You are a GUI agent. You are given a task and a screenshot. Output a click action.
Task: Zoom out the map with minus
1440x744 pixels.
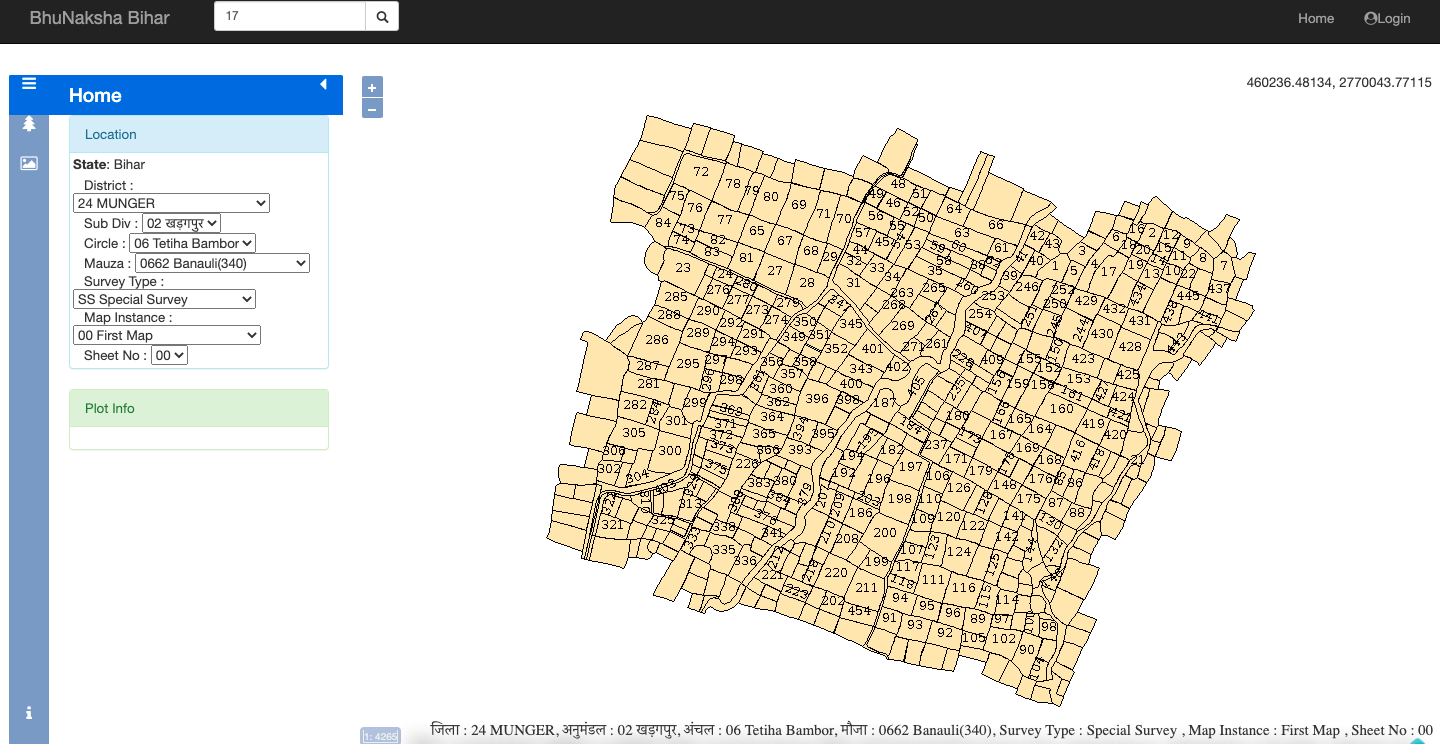pos(372,108)
